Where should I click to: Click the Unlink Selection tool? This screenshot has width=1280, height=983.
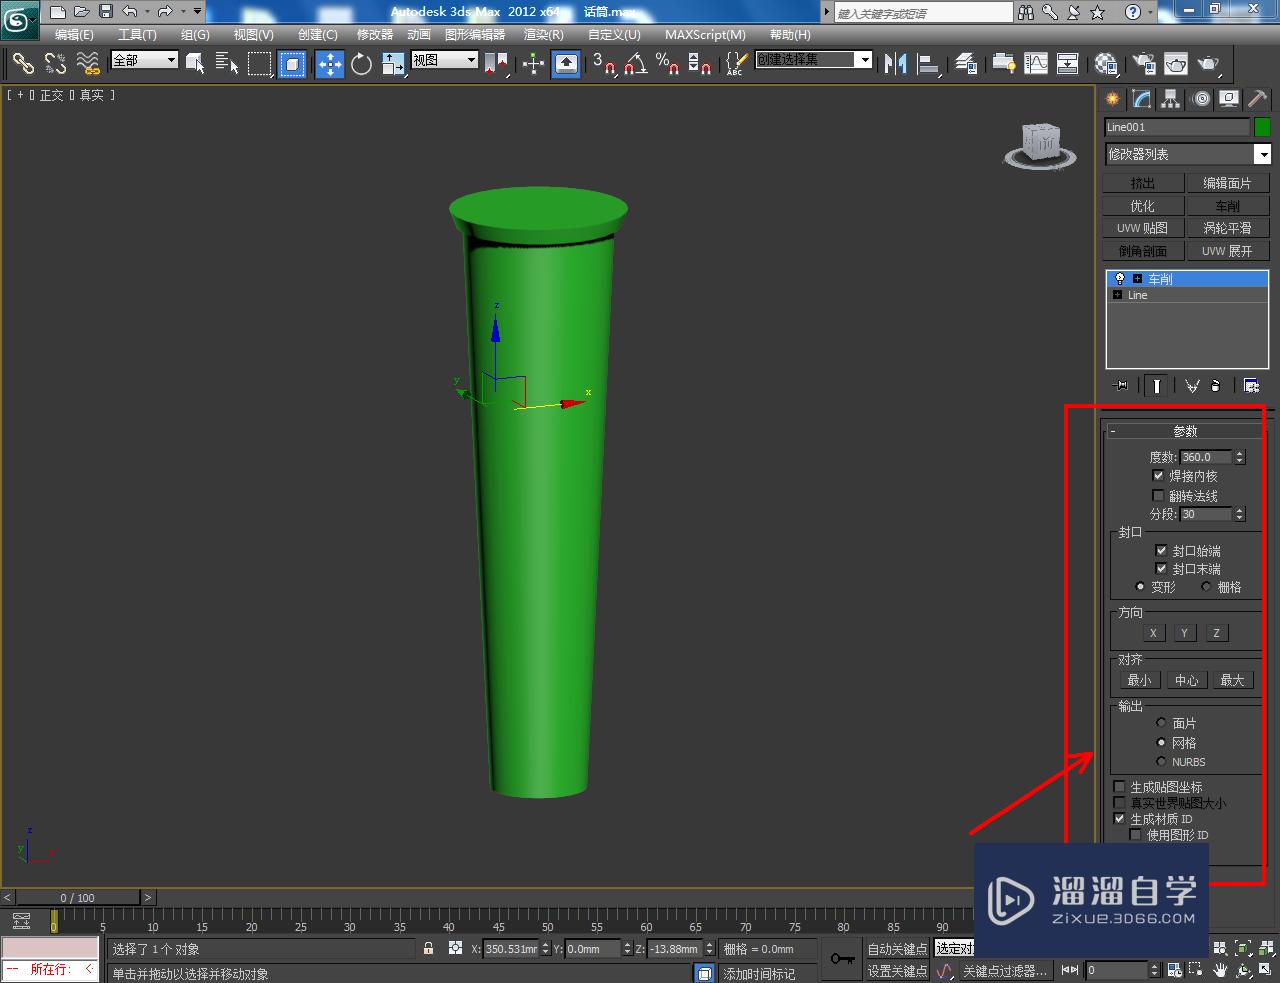pyautogui.click(x=55, y=63)
